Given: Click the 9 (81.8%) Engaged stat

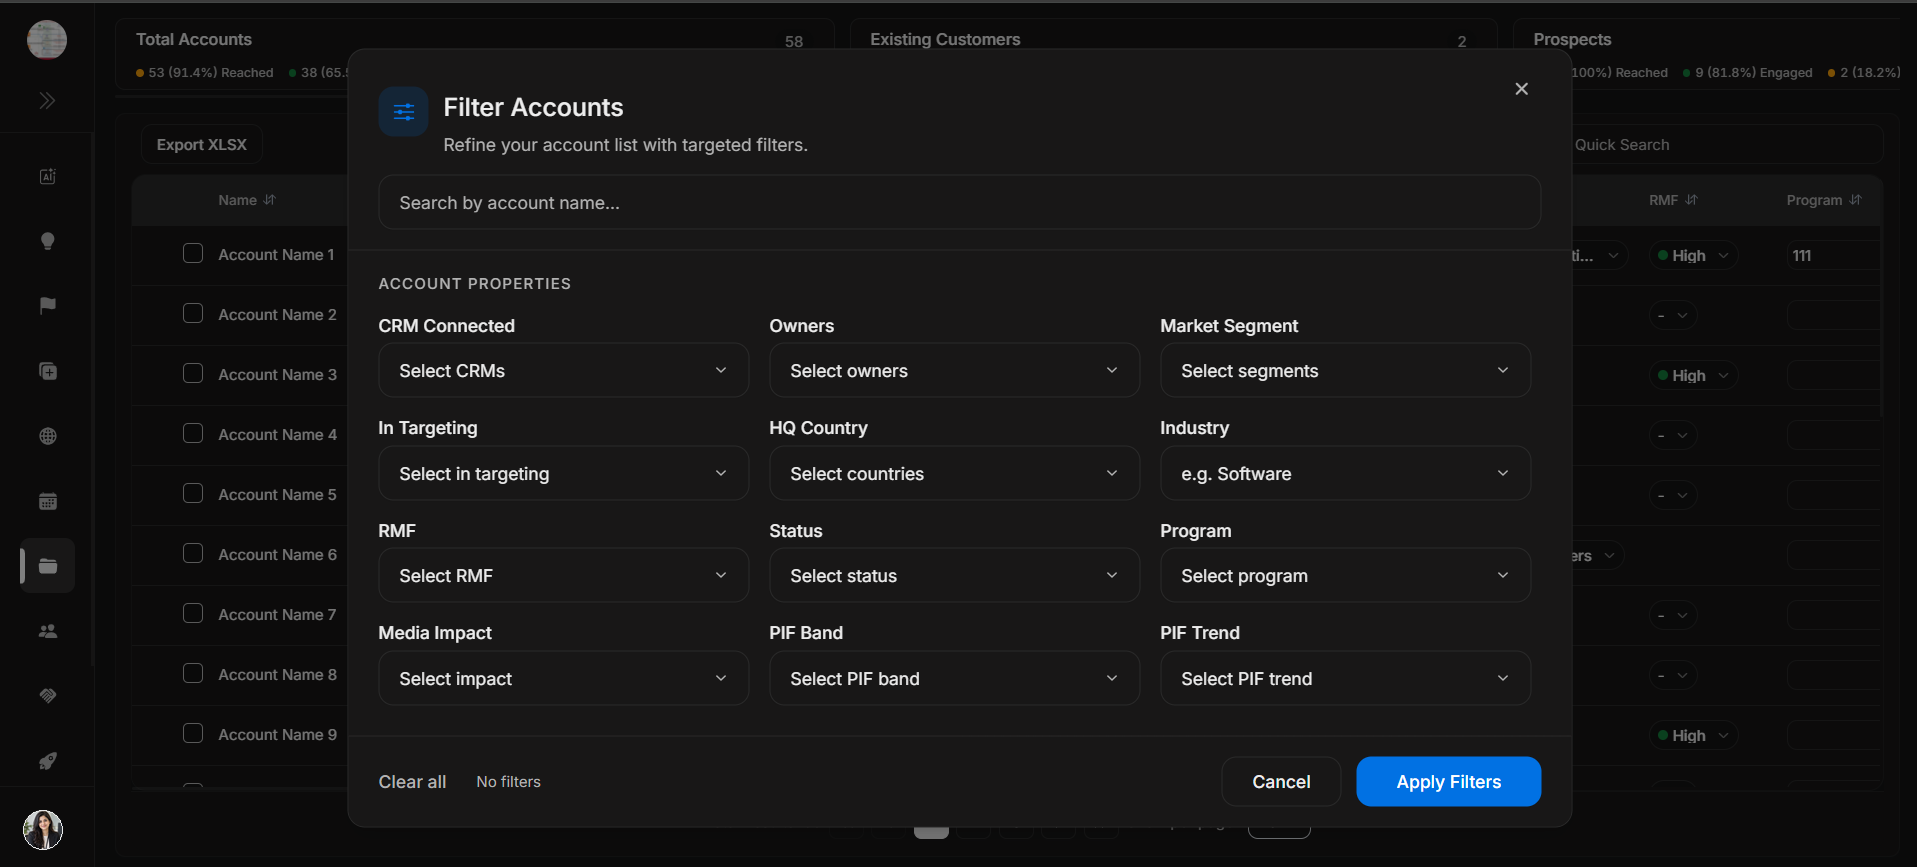Looking at the screenshot, I should [x=1747, y=73].
